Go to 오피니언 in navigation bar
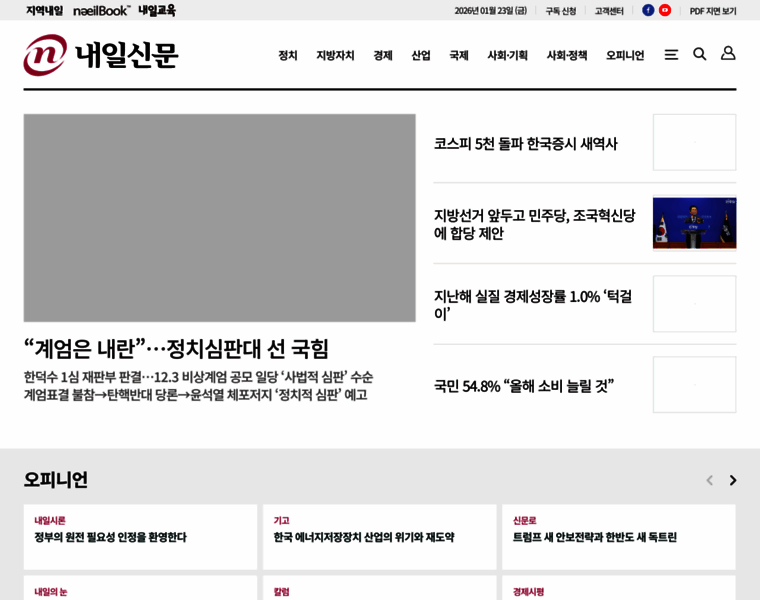 625,56
